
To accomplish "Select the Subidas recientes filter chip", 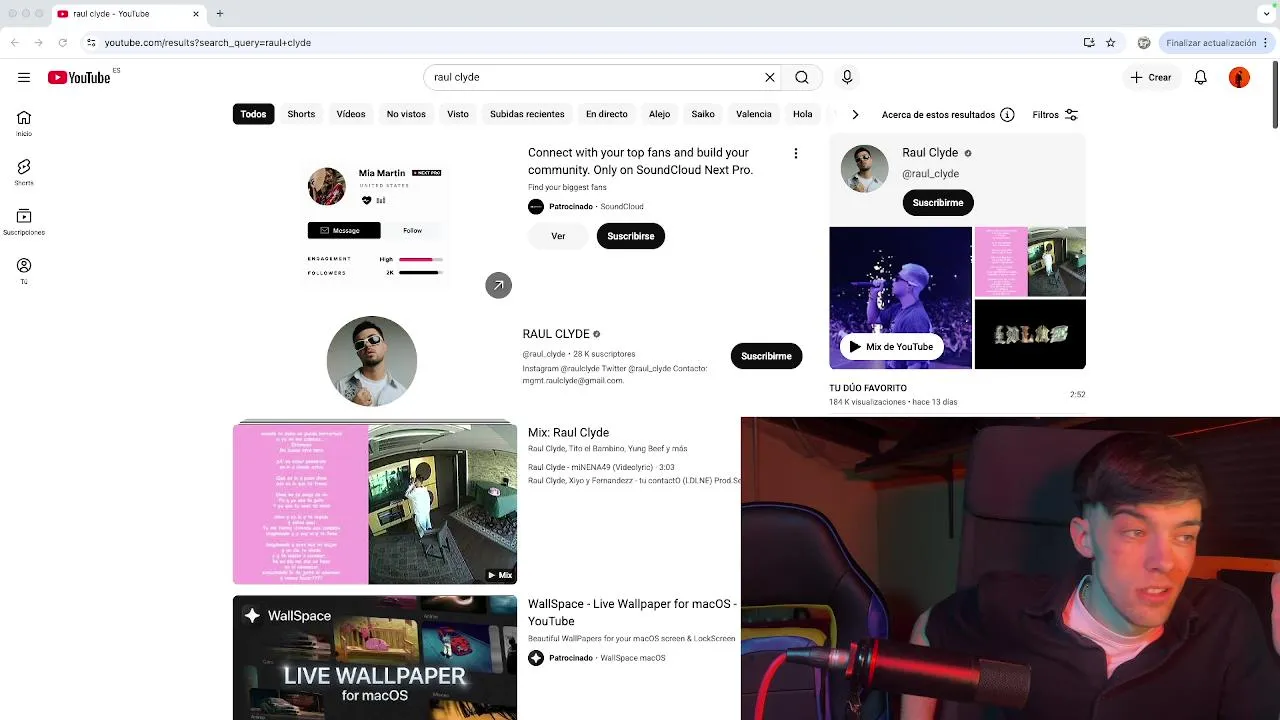I will [x=527, y=114].
